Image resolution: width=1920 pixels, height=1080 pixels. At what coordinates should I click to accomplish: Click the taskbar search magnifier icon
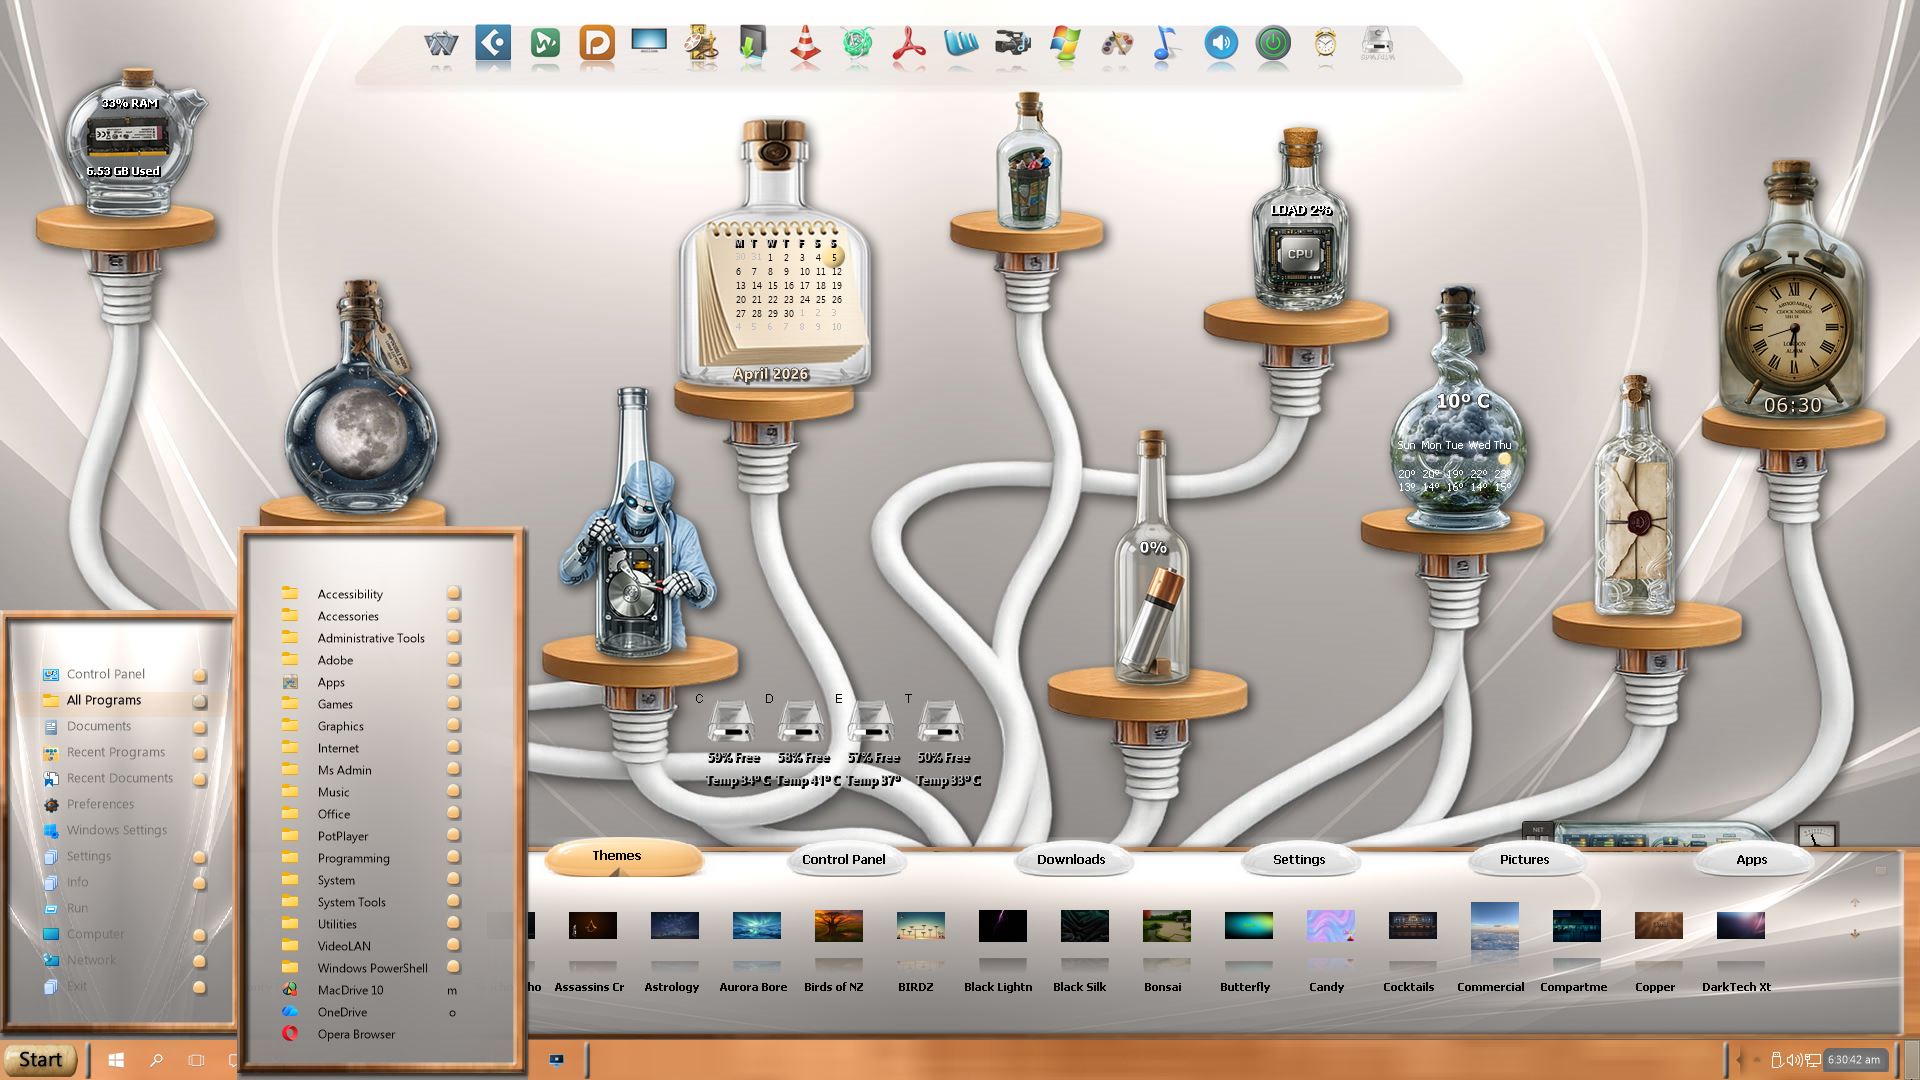click(156, 1060)
